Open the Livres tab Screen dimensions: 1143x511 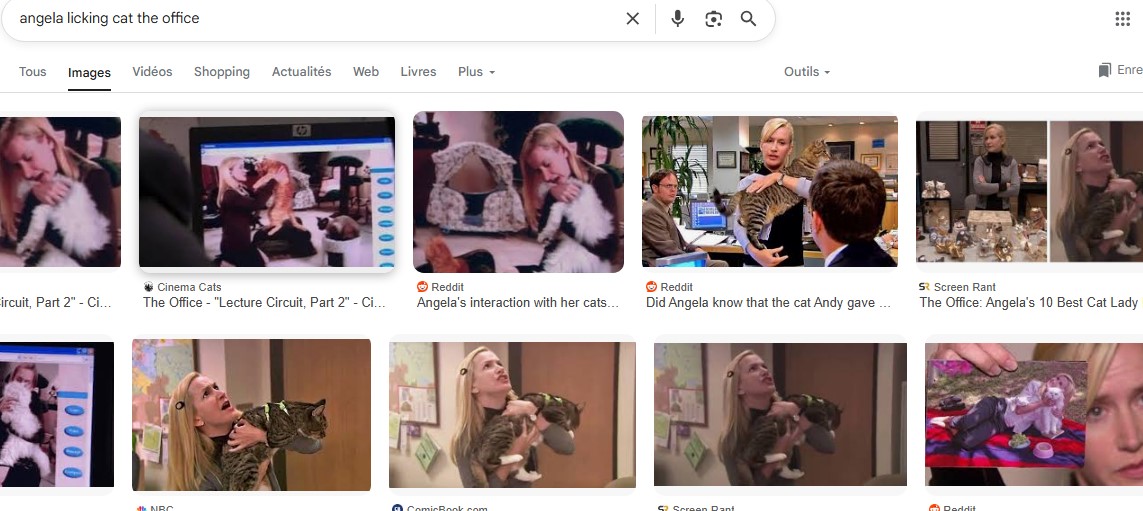(418, 71)
